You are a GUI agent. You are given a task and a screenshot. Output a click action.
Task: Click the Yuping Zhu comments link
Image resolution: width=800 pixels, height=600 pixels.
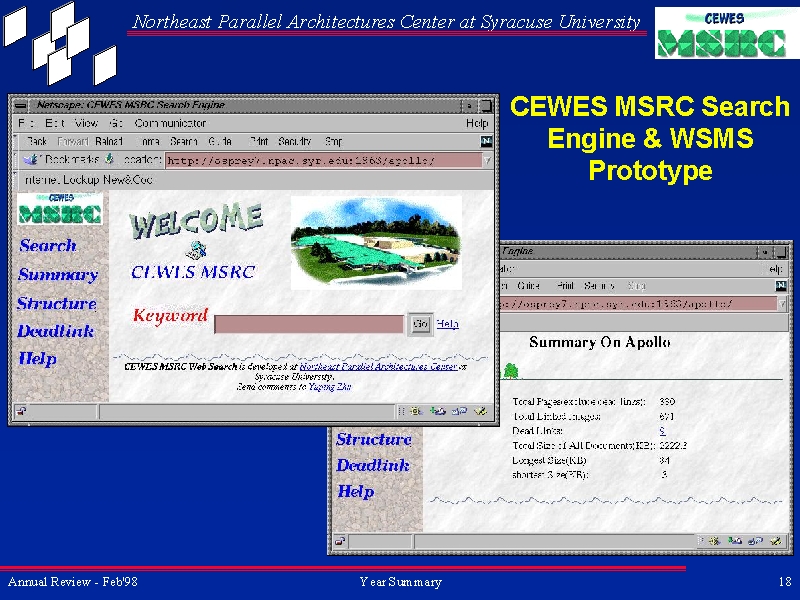330,387
